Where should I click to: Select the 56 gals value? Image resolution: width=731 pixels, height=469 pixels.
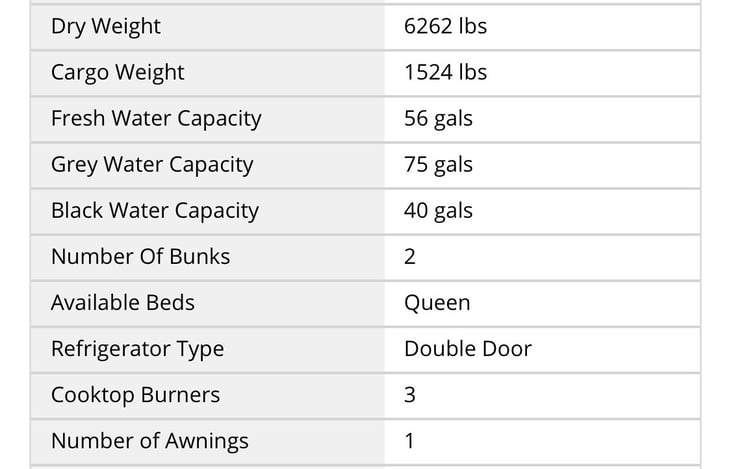(x=438, y=119)
